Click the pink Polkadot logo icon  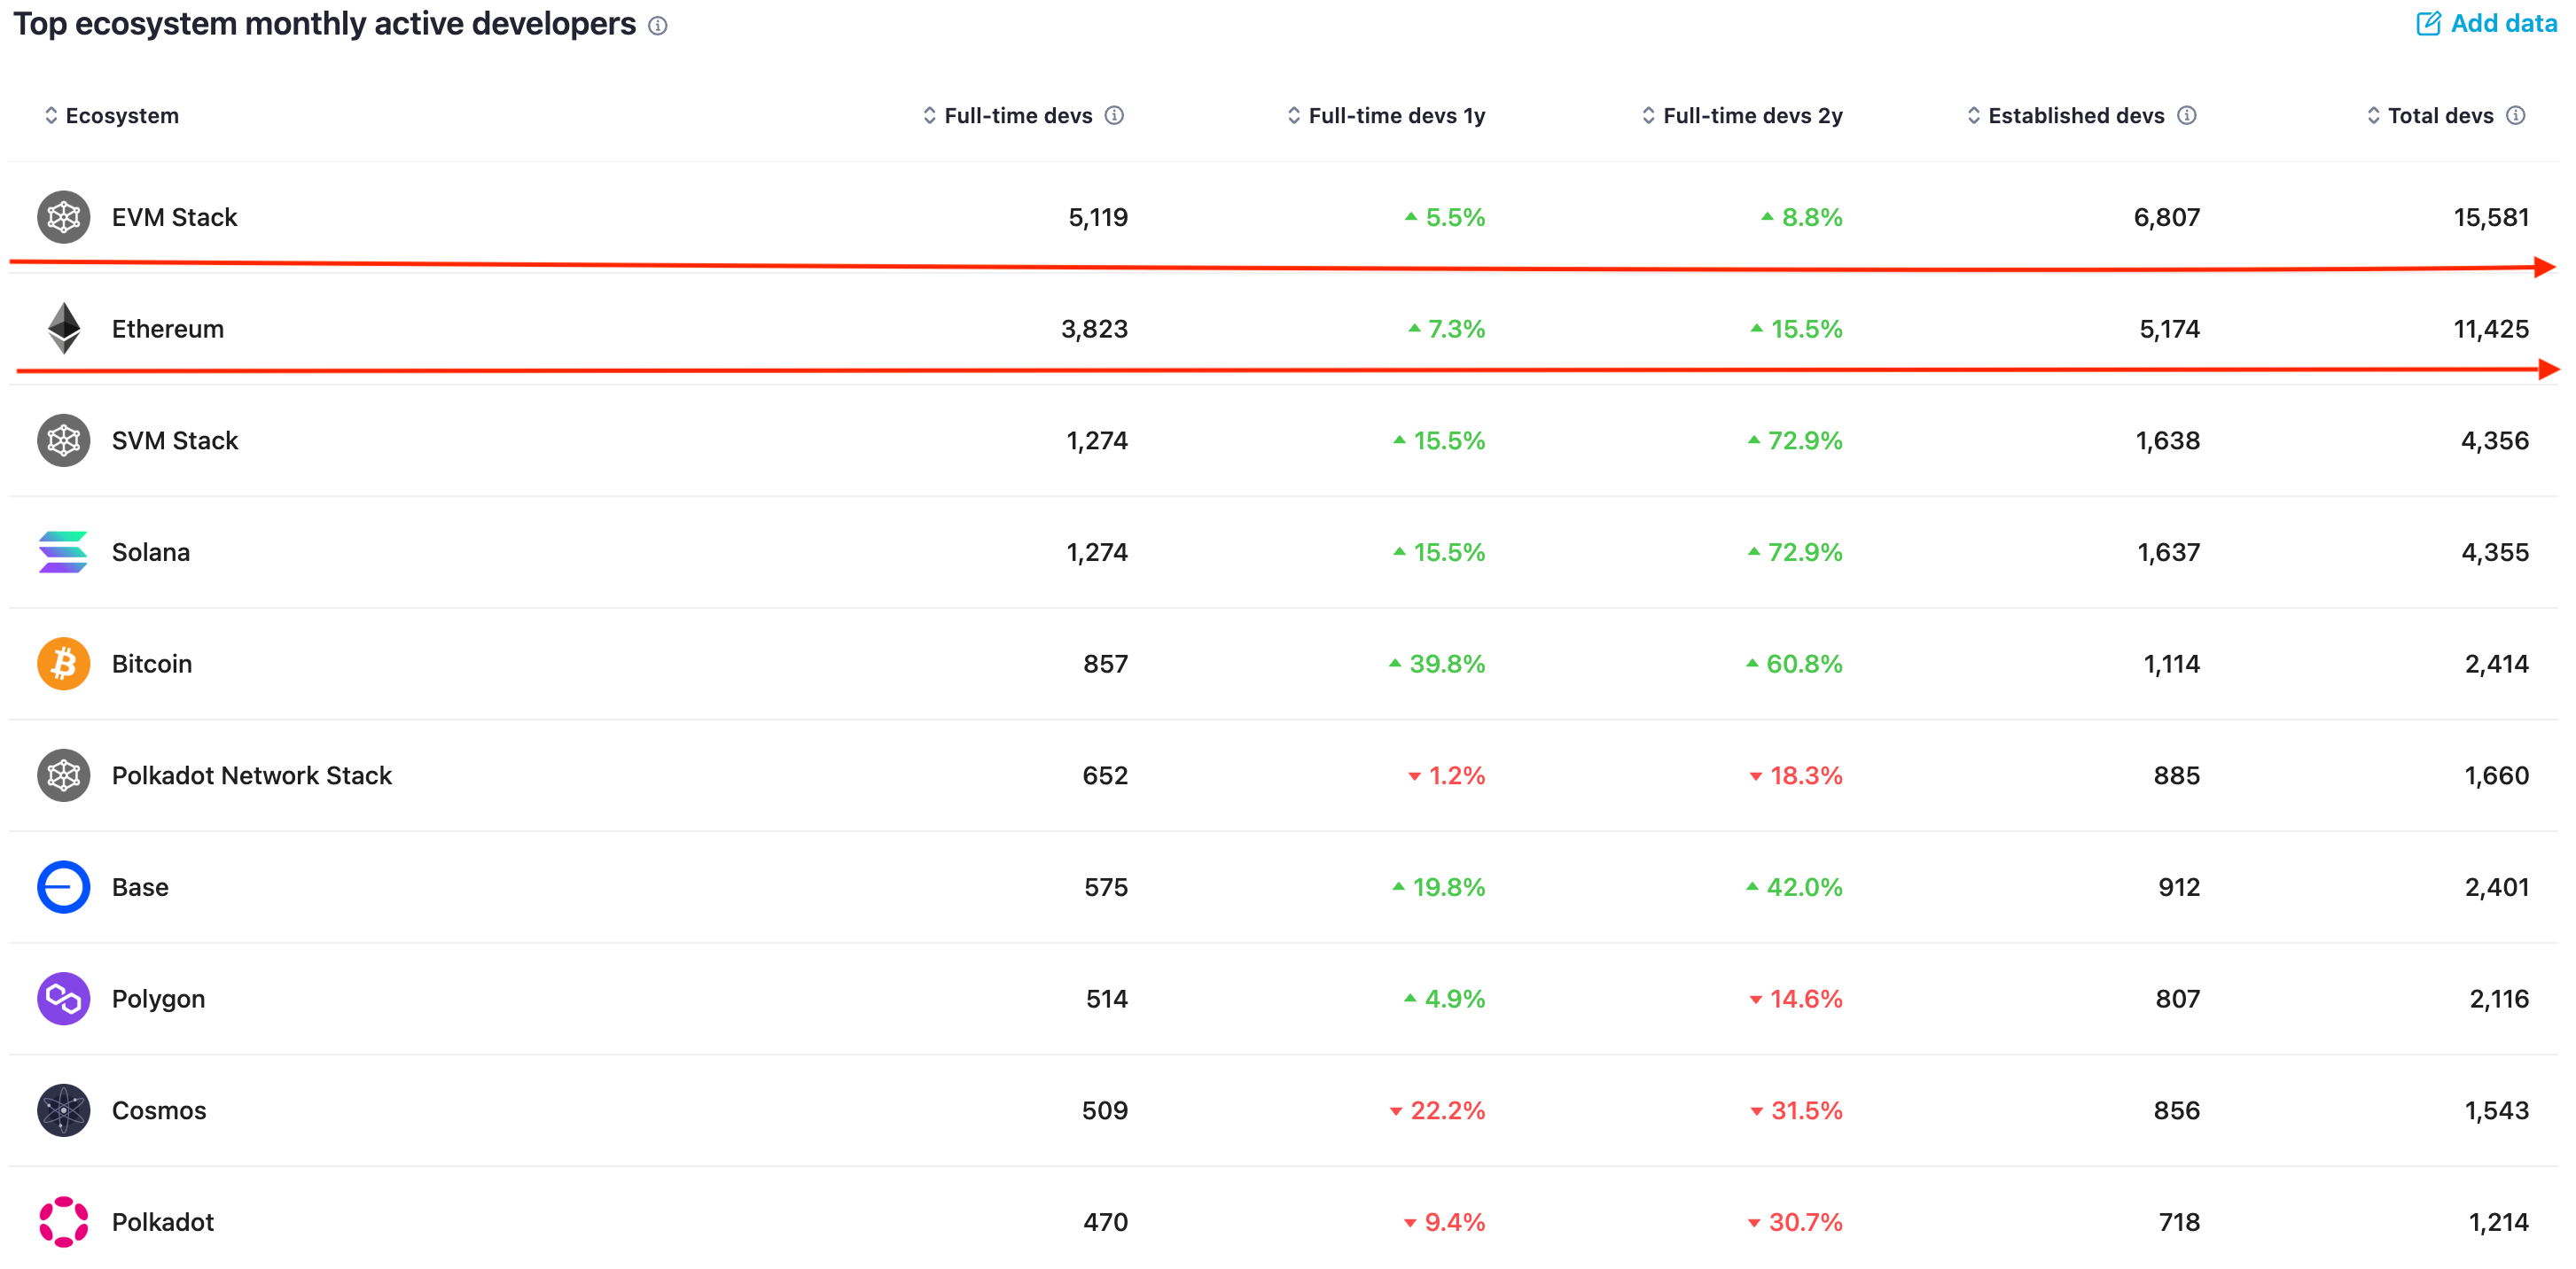coord(63,1222)
